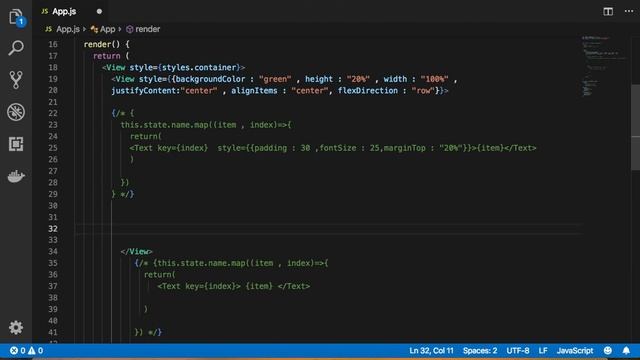Open the More Actions ellipsis menu

pos(629,11)
